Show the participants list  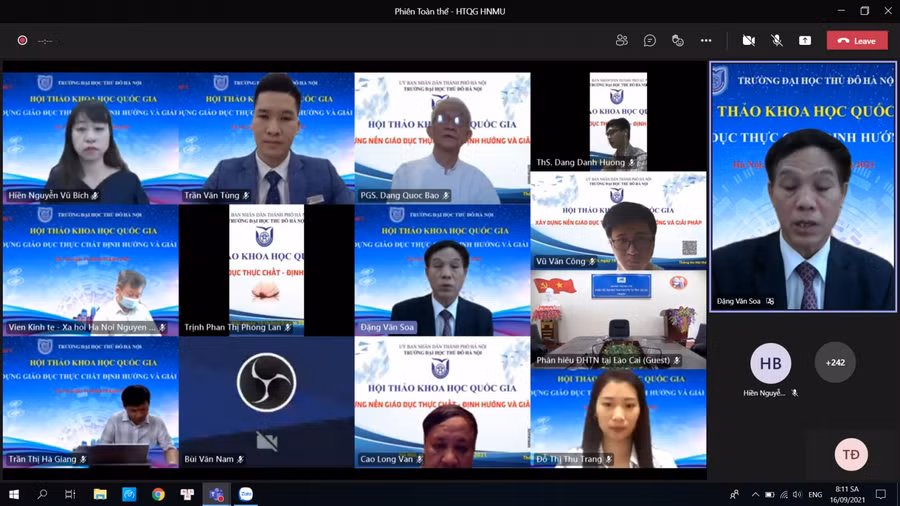(x=622, y=41)
